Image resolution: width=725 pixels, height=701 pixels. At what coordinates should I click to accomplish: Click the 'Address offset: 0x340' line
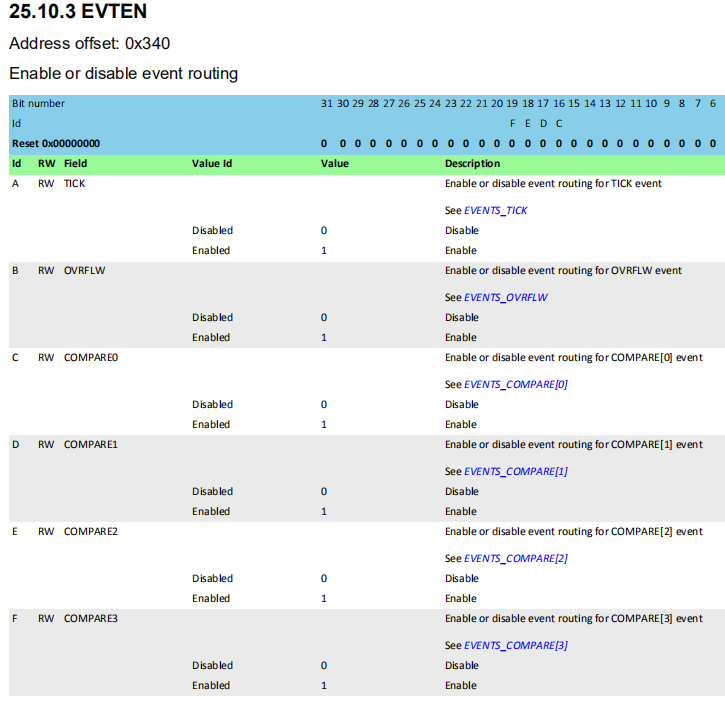[x=89, y=43]
